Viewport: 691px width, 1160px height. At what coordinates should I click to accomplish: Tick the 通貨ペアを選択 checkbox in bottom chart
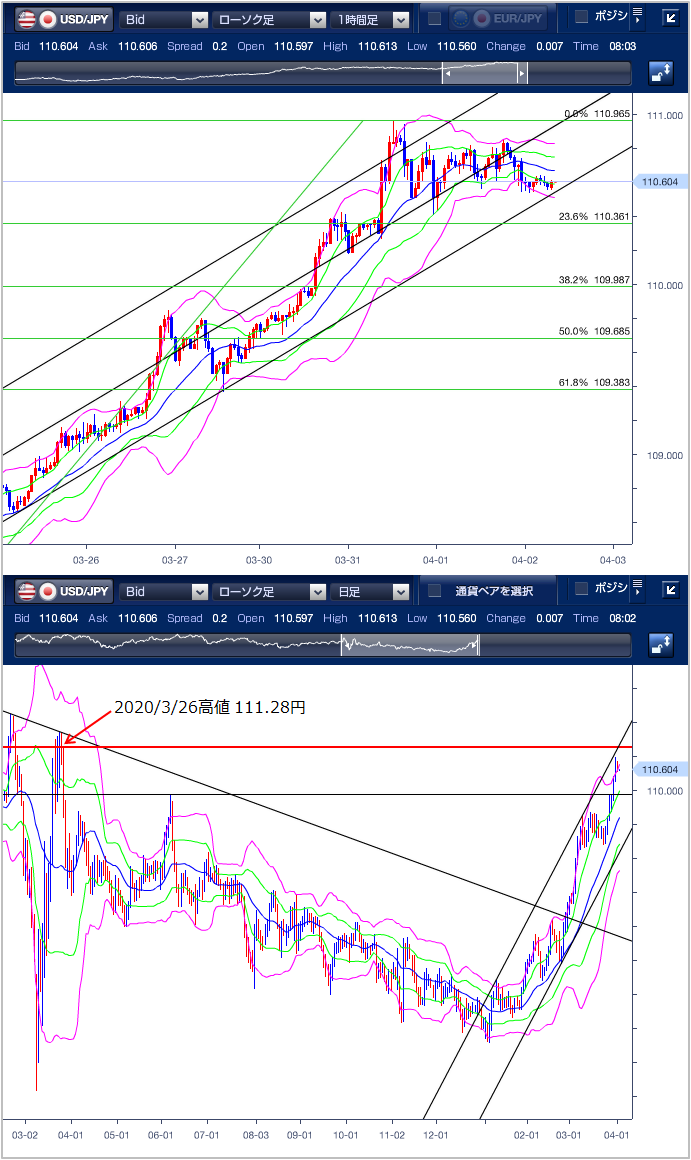pyautogui.click(x=434, y=591)
